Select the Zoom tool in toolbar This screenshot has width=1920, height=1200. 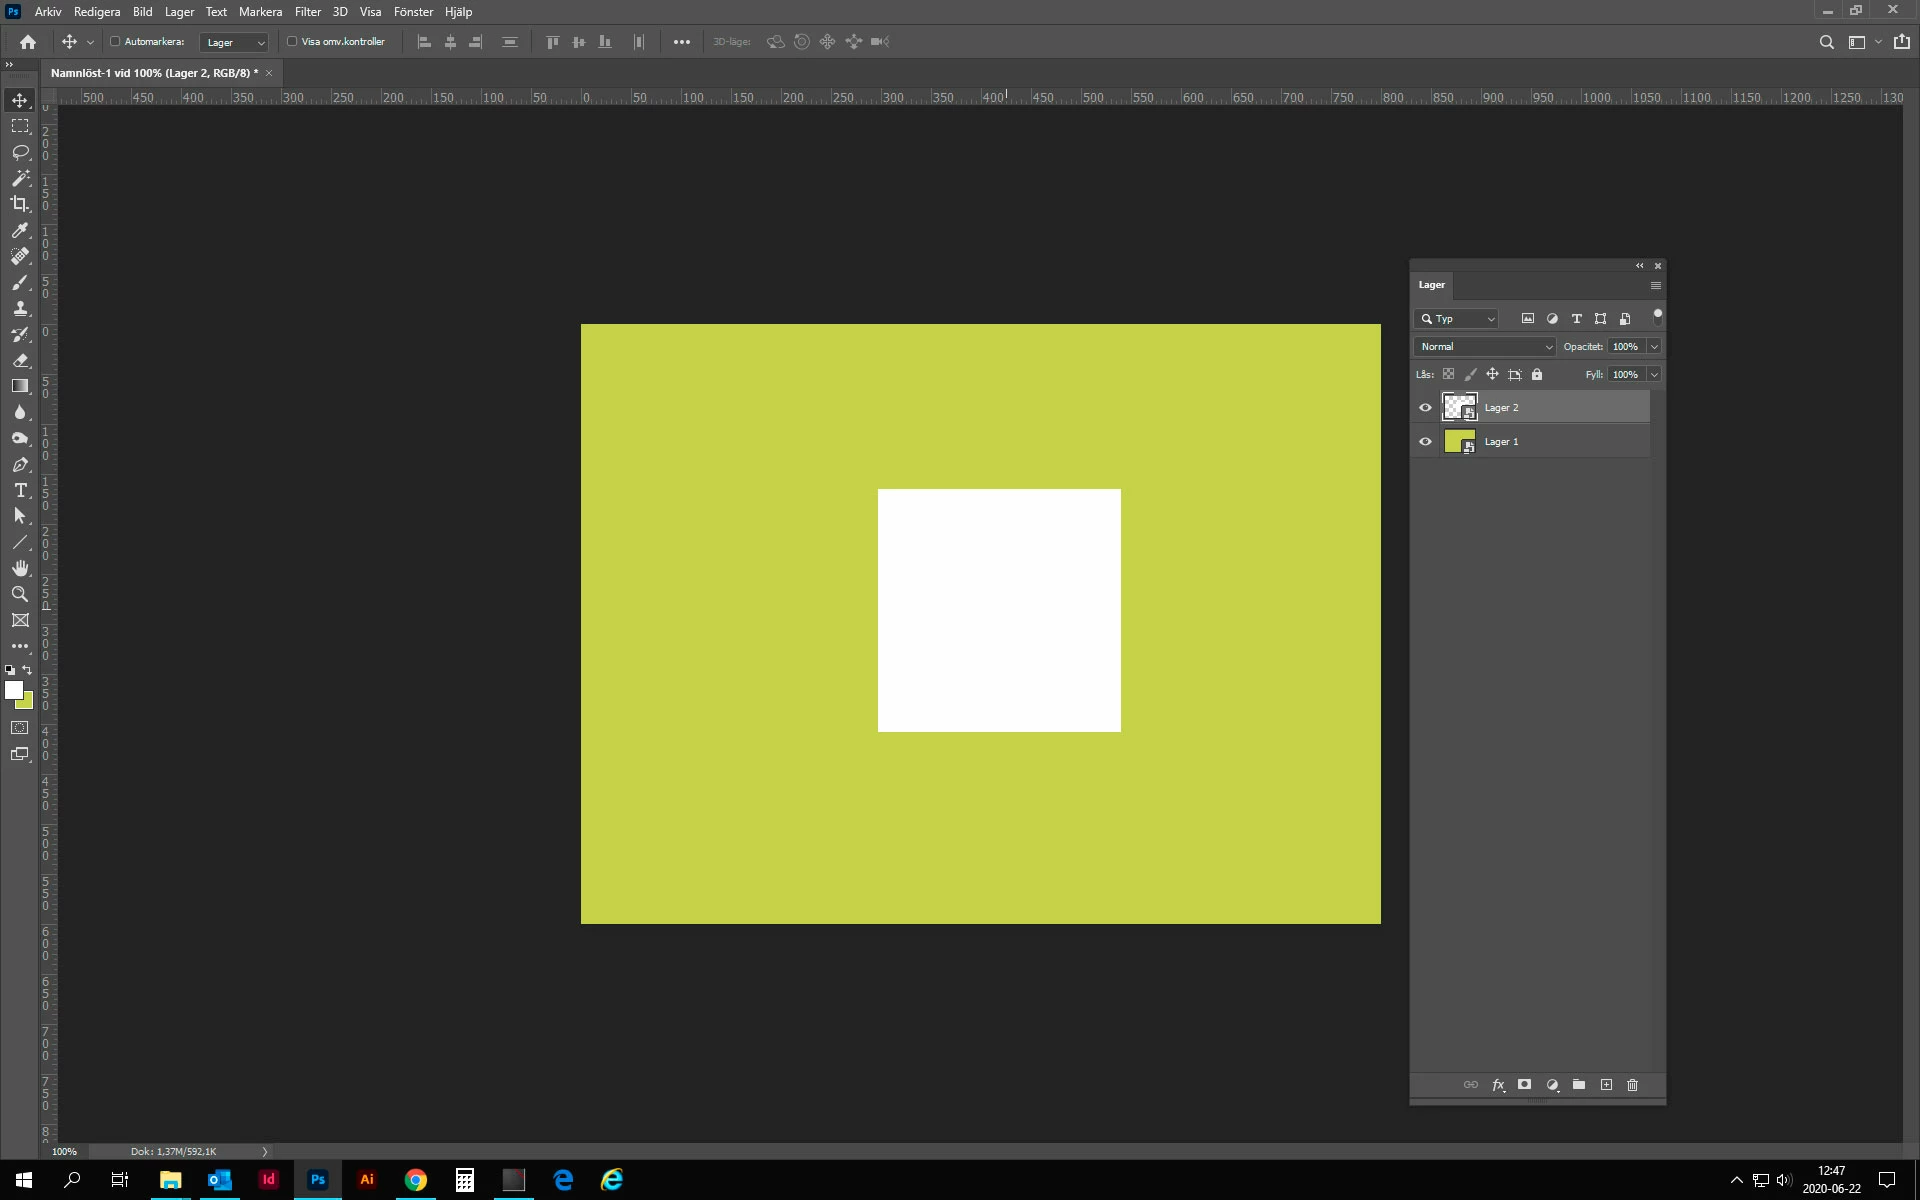point(20,594)
